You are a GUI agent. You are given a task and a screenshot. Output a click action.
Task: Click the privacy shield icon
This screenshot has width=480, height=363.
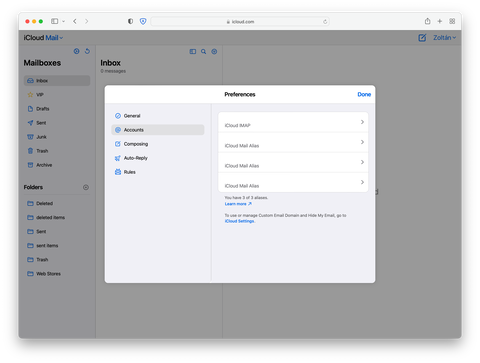coord(143,21)
